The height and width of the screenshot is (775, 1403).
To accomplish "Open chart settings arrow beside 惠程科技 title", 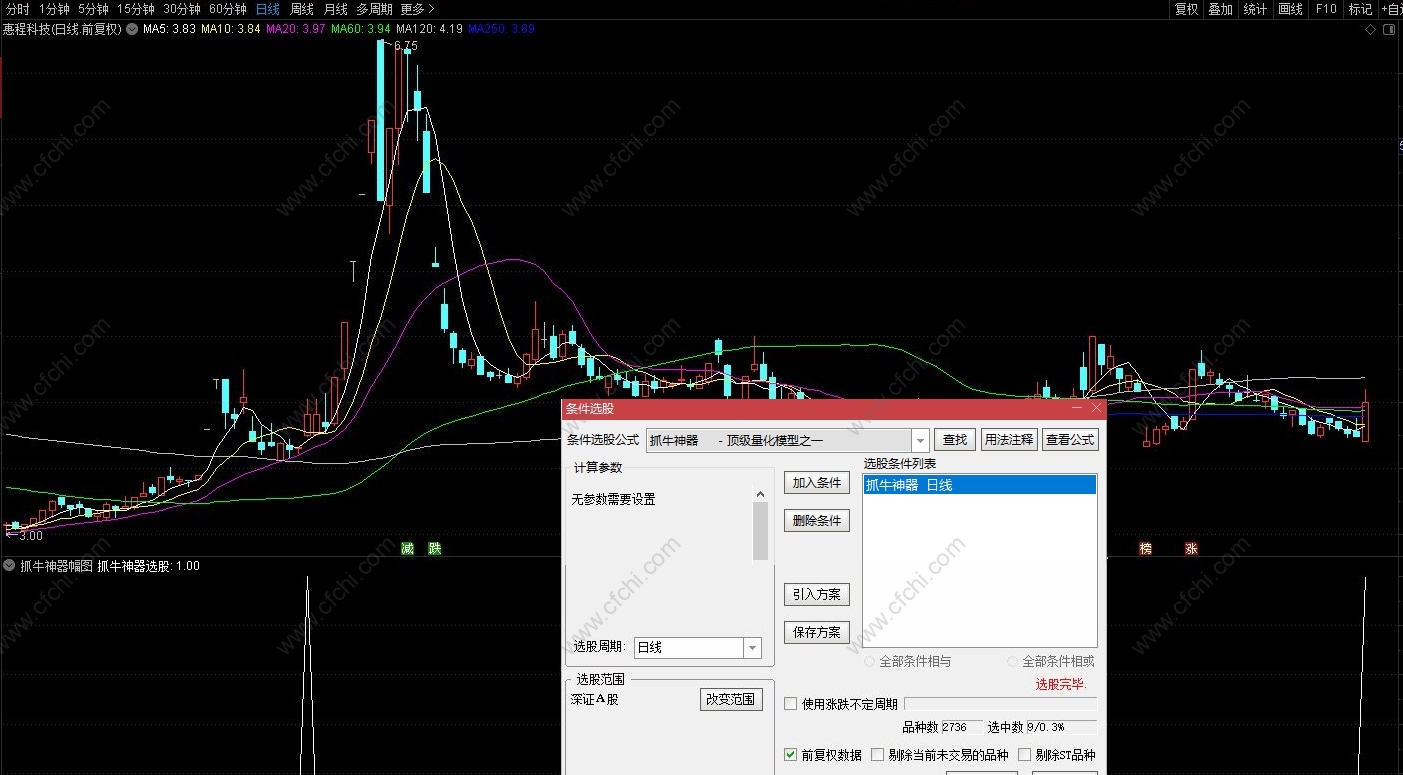I will pos(131,29).
